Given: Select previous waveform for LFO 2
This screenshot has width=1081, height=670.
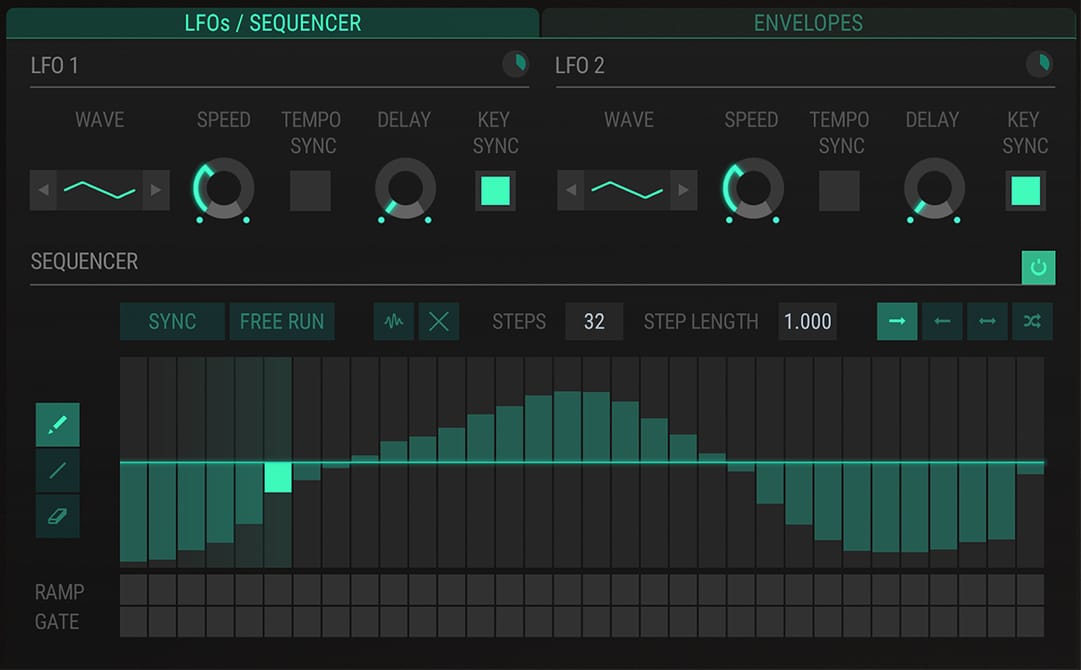Looking at the screenshot, I should click(571, 190).
